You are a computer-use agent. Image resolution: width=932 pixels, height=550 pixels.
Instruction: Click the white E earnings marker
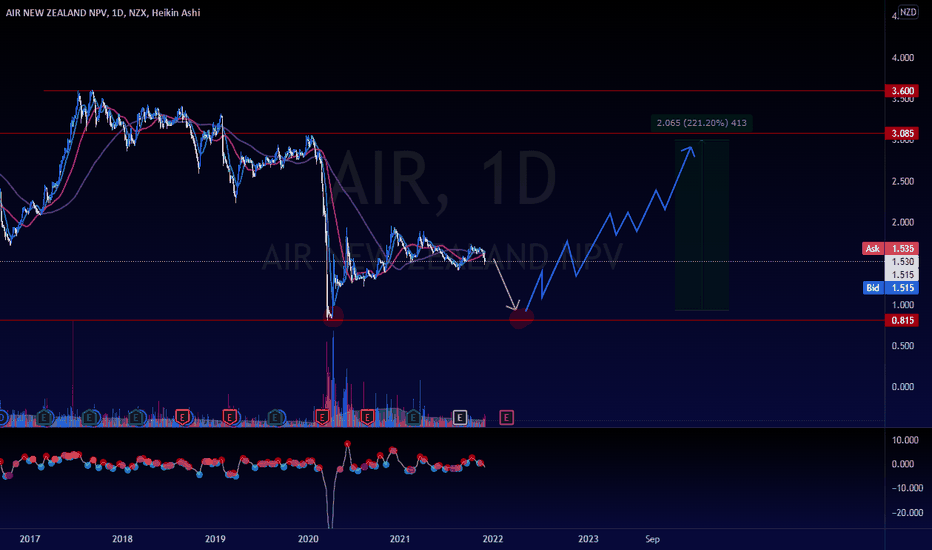tap(459, 418)
